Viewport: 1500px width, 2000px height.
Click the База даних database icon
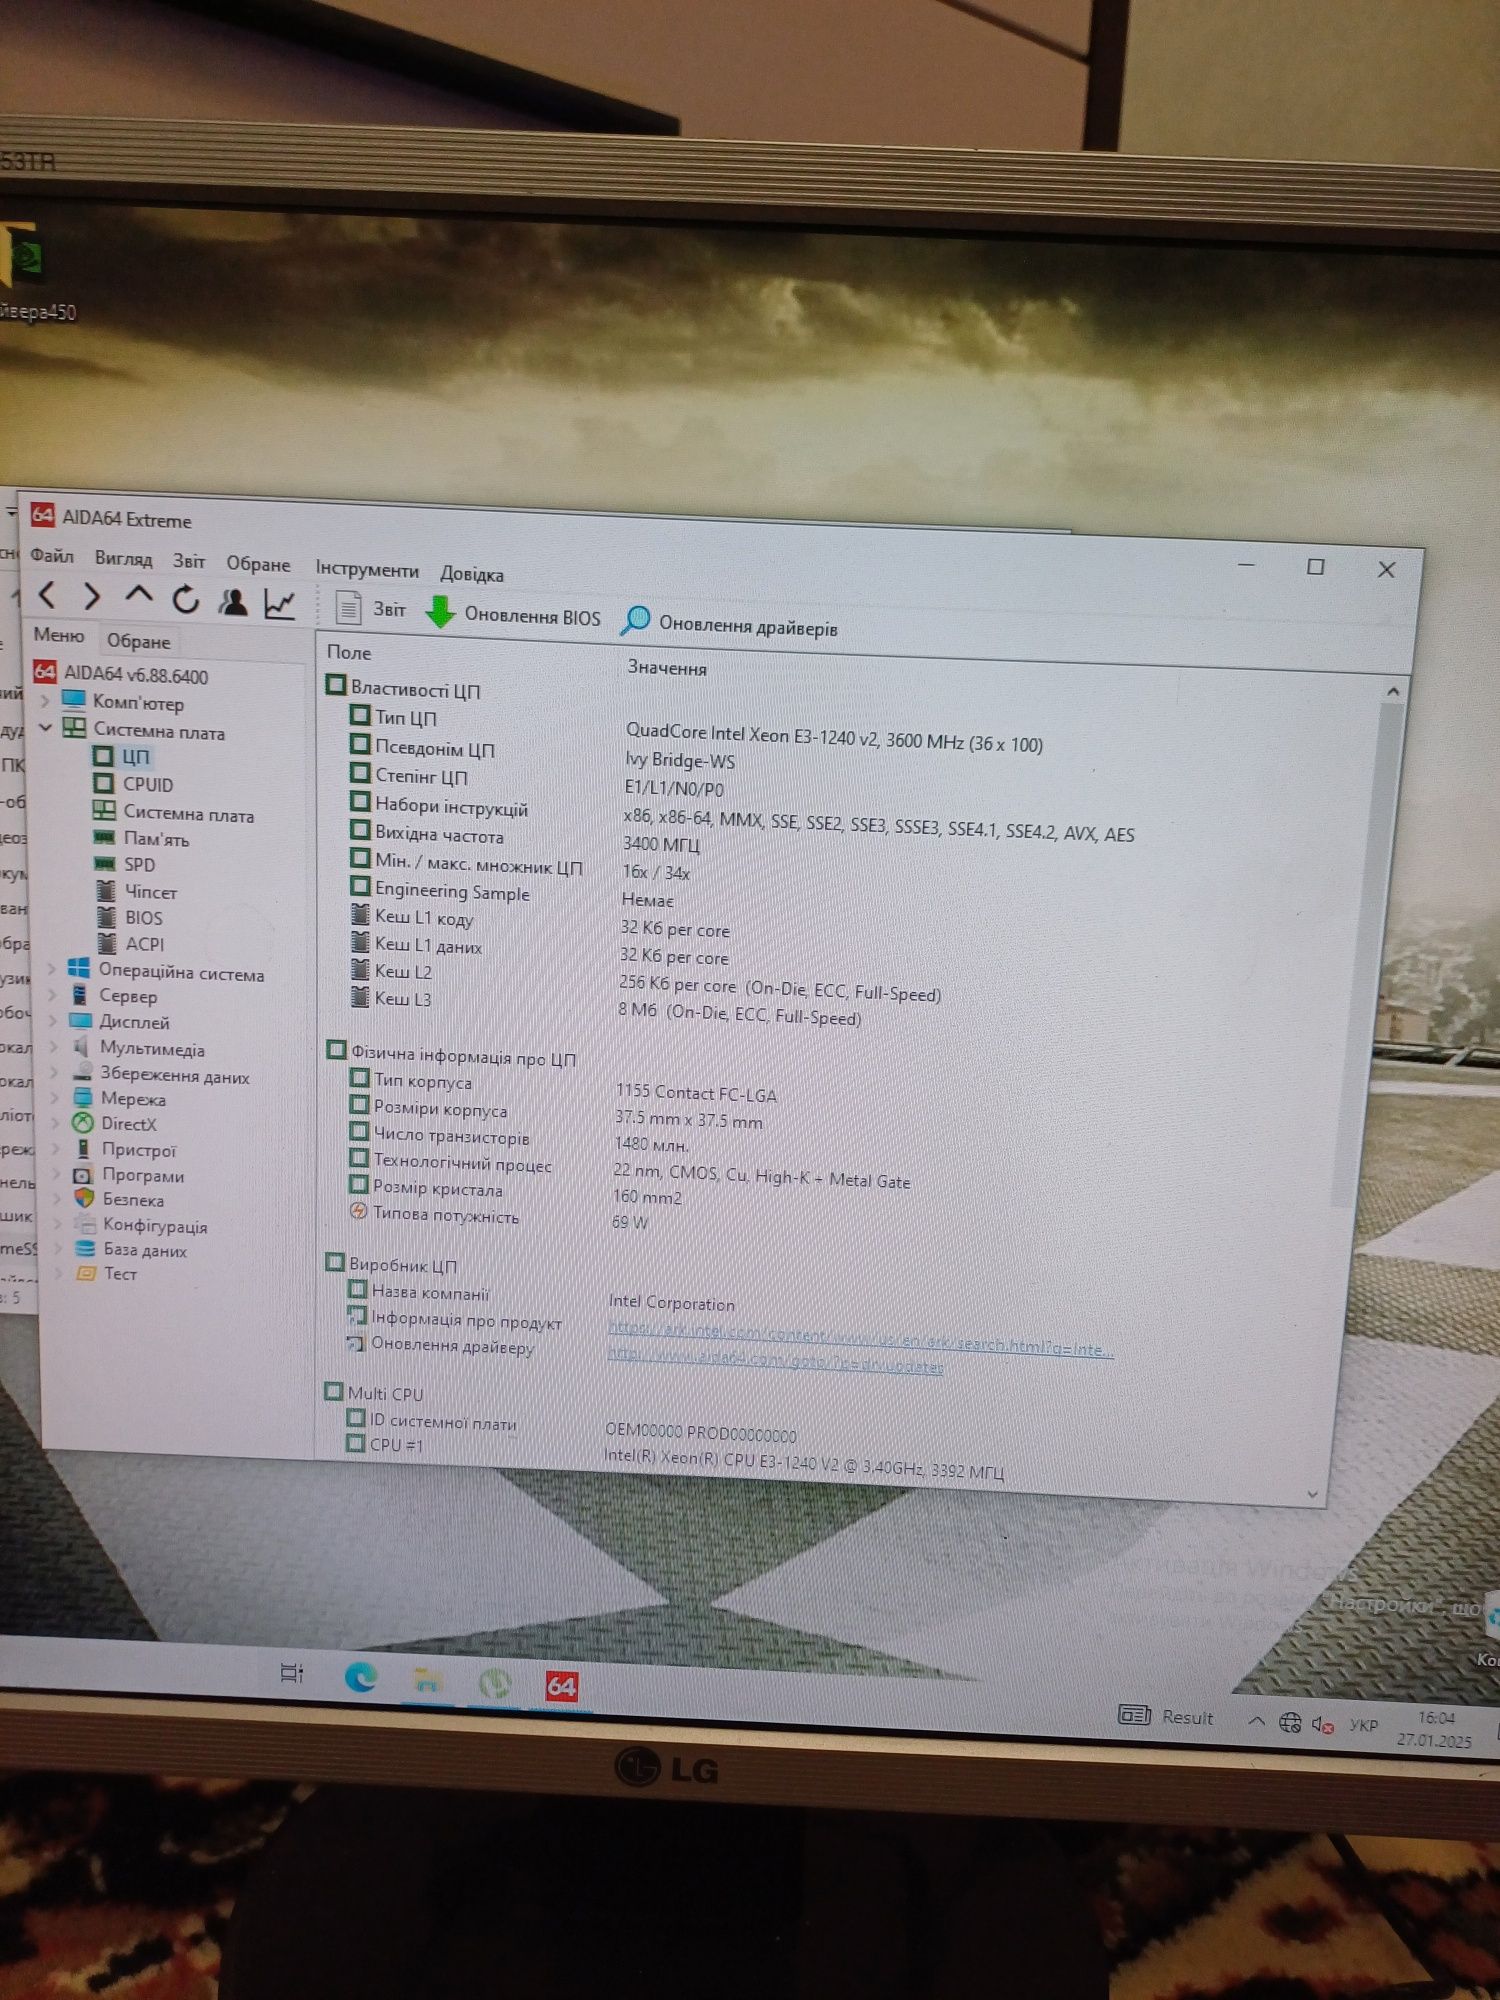[x=87, y=1249]
